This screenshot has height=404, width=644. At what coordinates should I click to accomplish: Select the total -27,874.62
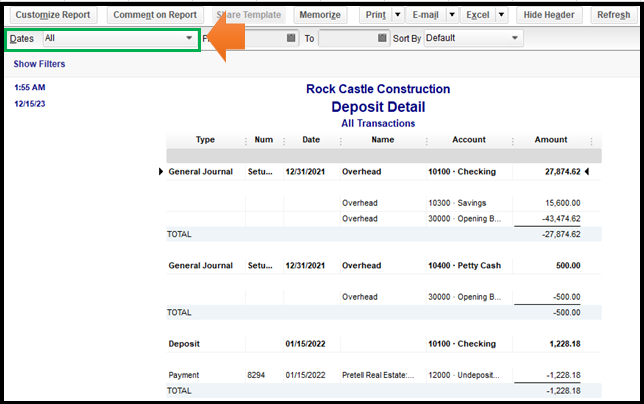click(x=561, y=234)
